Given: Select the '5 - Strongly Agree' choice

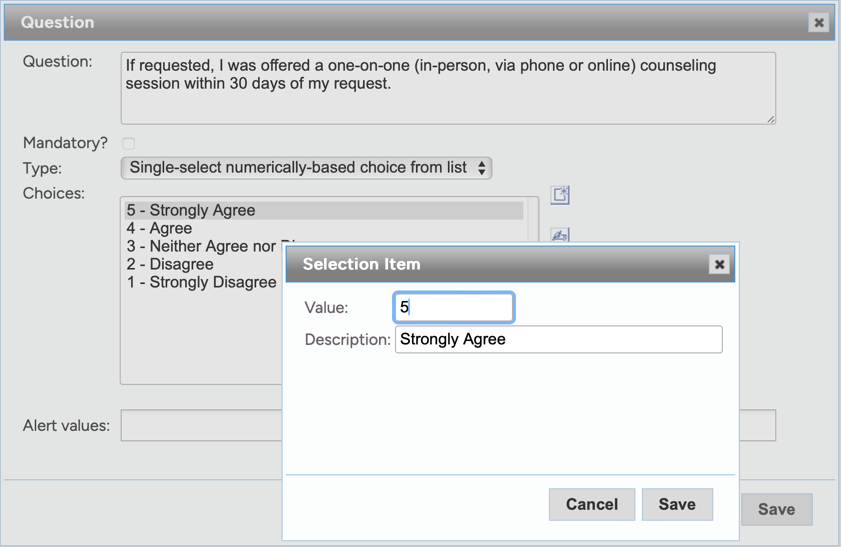Looking at the screenshot, I should pos(191,210).
